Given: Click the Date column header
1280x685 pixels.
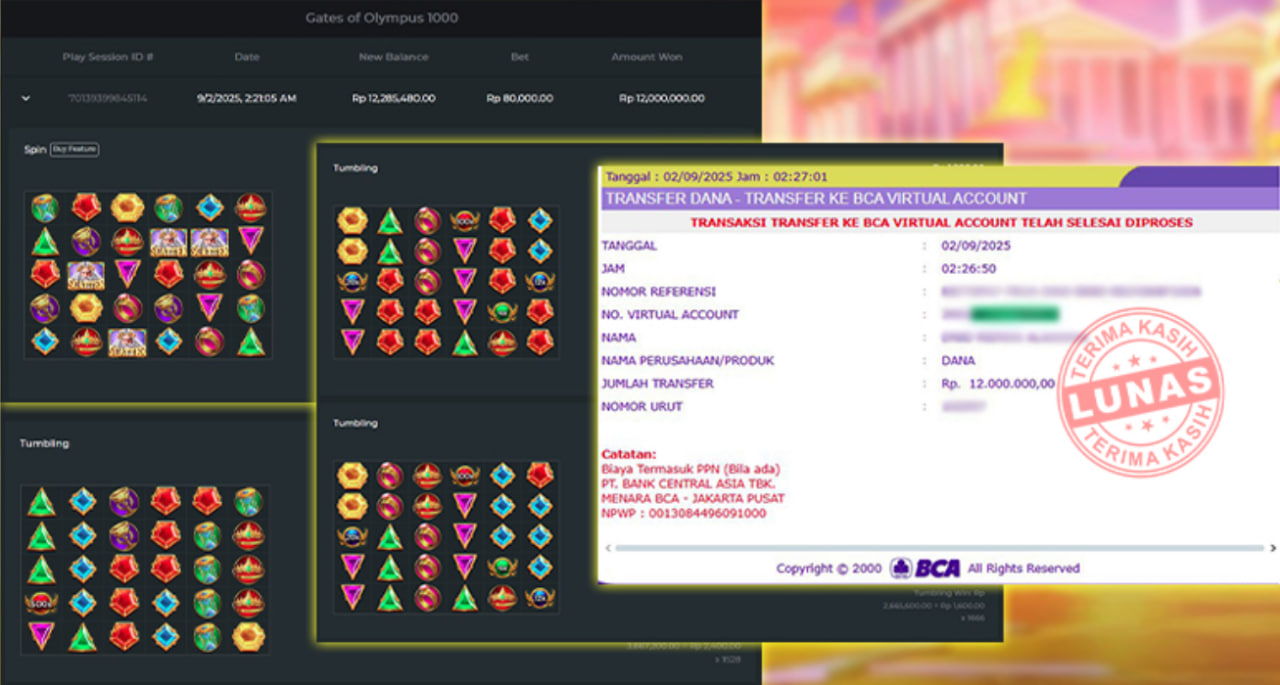Looking at the screenshot, I should tap(247, 57).
